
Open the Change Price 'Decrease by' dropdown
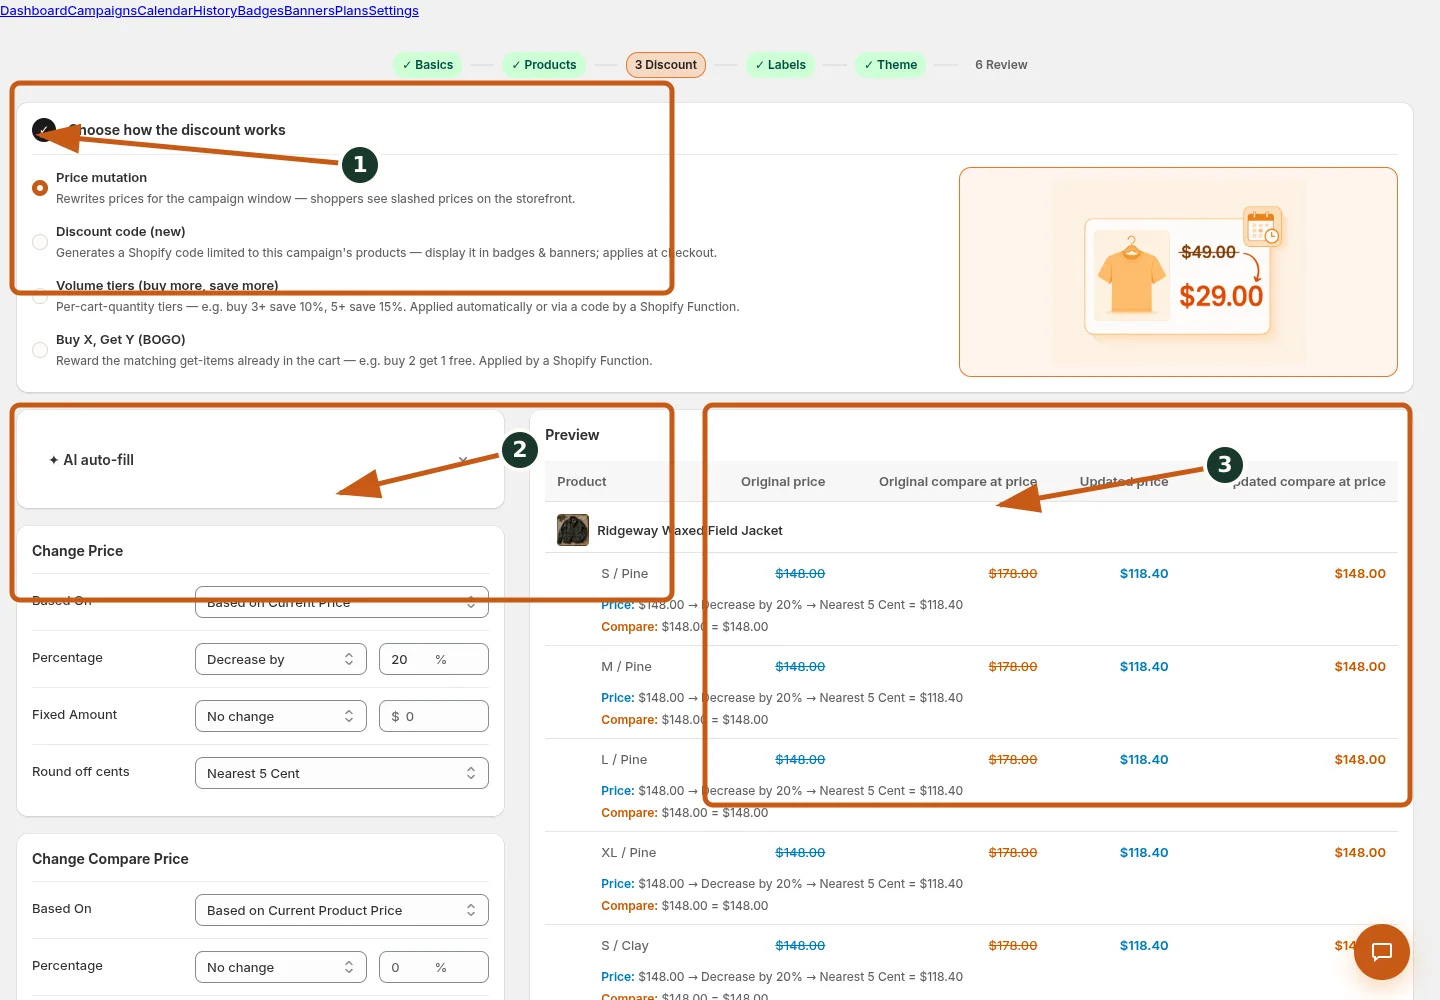coord(281,659)
